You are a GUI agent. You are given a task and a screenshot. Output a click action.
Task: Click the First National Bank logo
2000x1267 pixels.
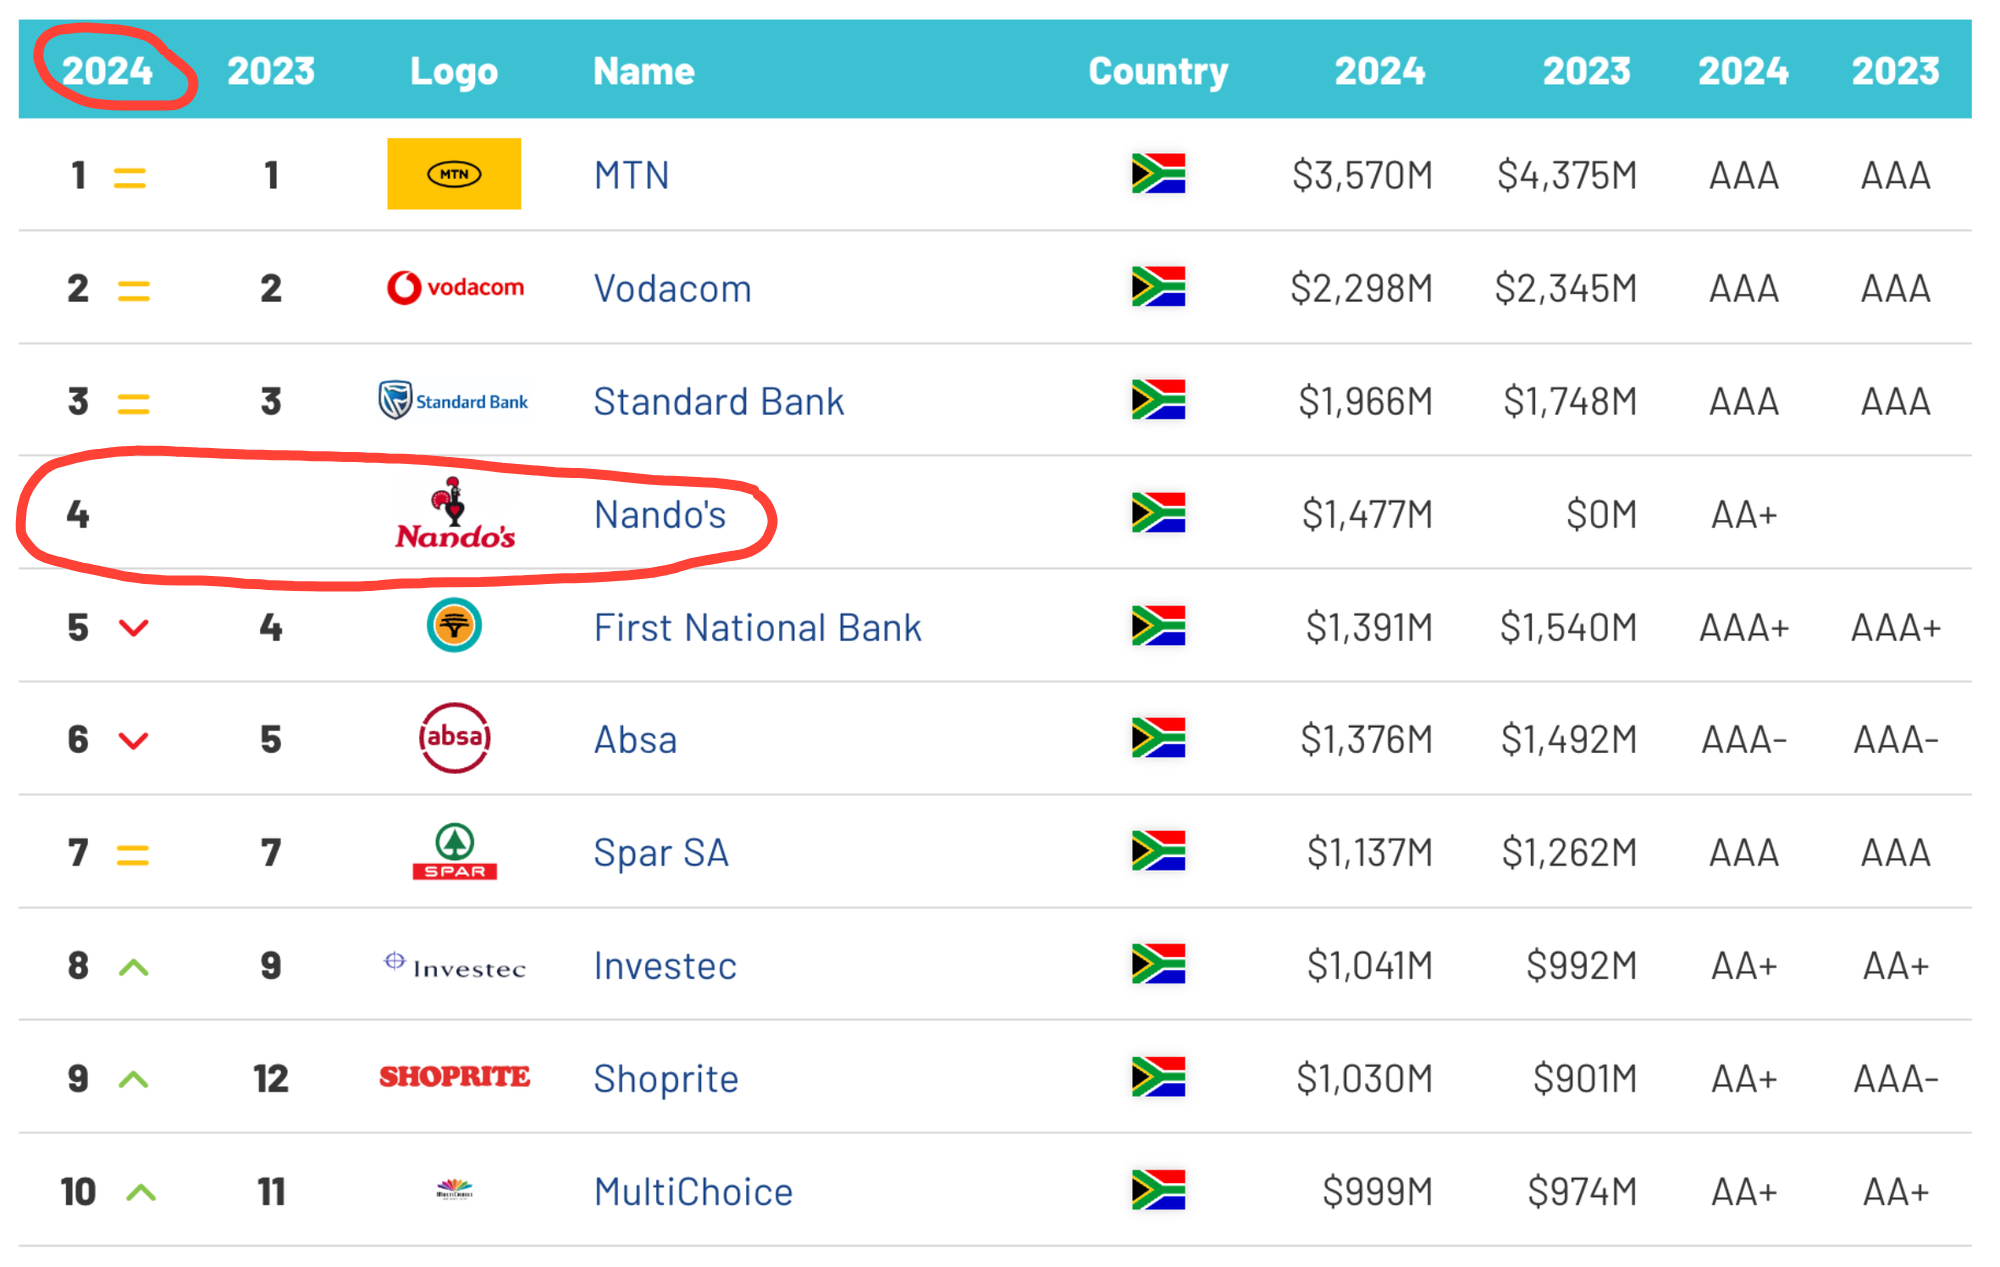point(454,626)
